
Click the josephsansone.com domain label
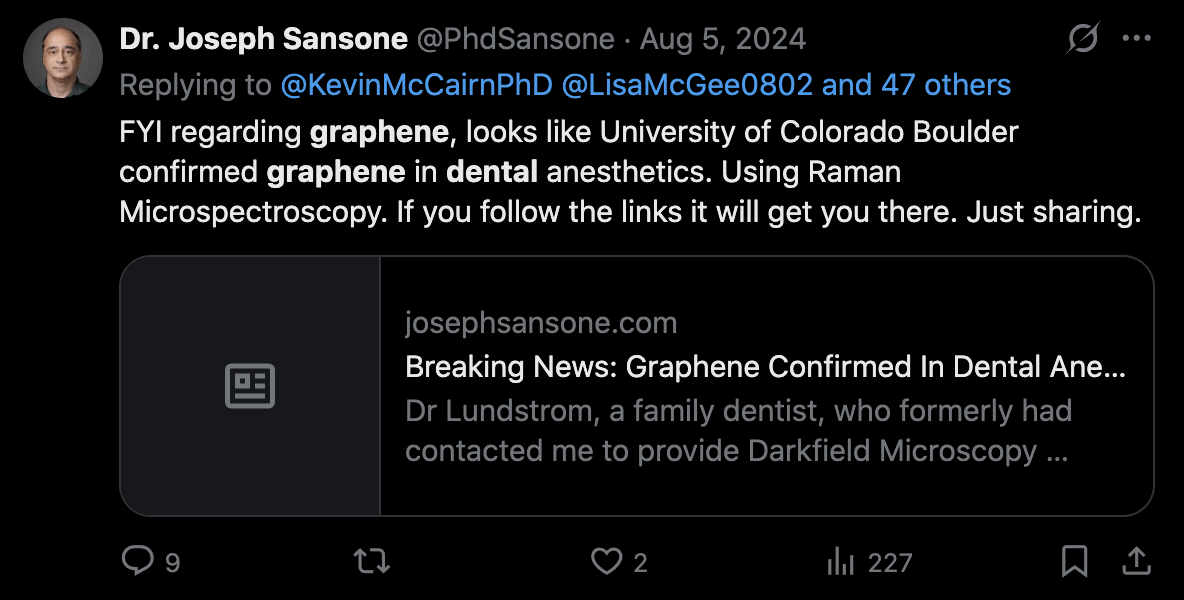(541, 323)
